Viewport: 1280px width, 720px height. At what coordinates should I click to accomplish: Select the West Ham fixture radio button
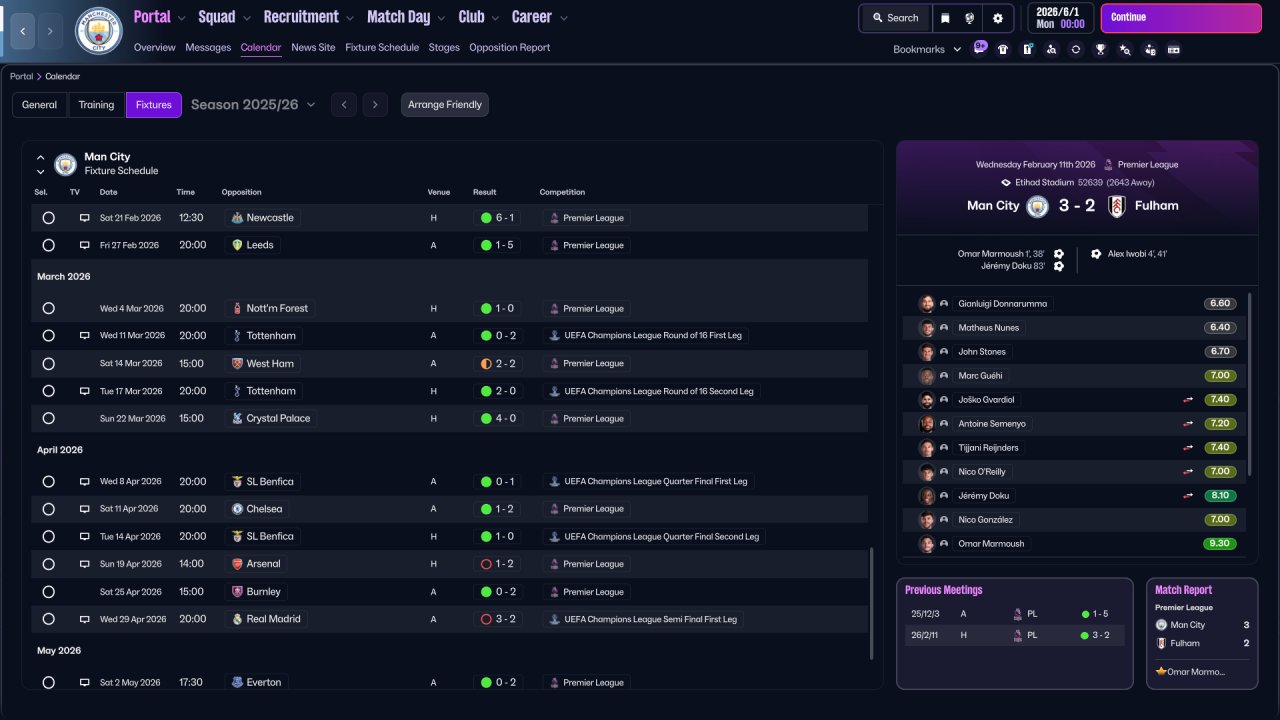pos(48,363)
